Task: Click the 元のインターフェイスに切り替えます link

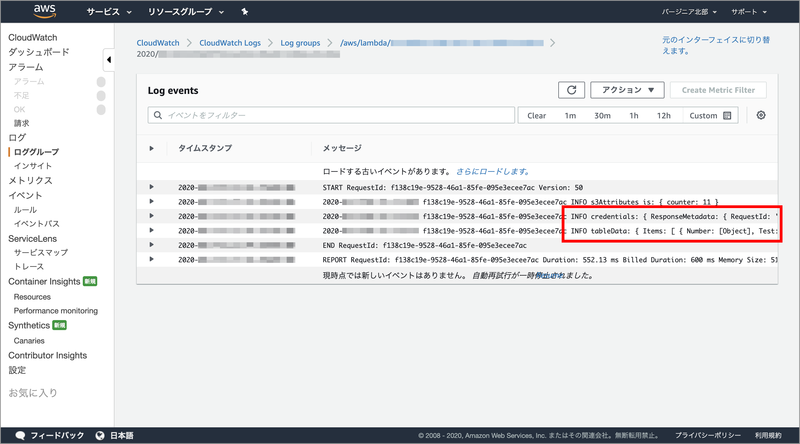Action: coord(716,45)
